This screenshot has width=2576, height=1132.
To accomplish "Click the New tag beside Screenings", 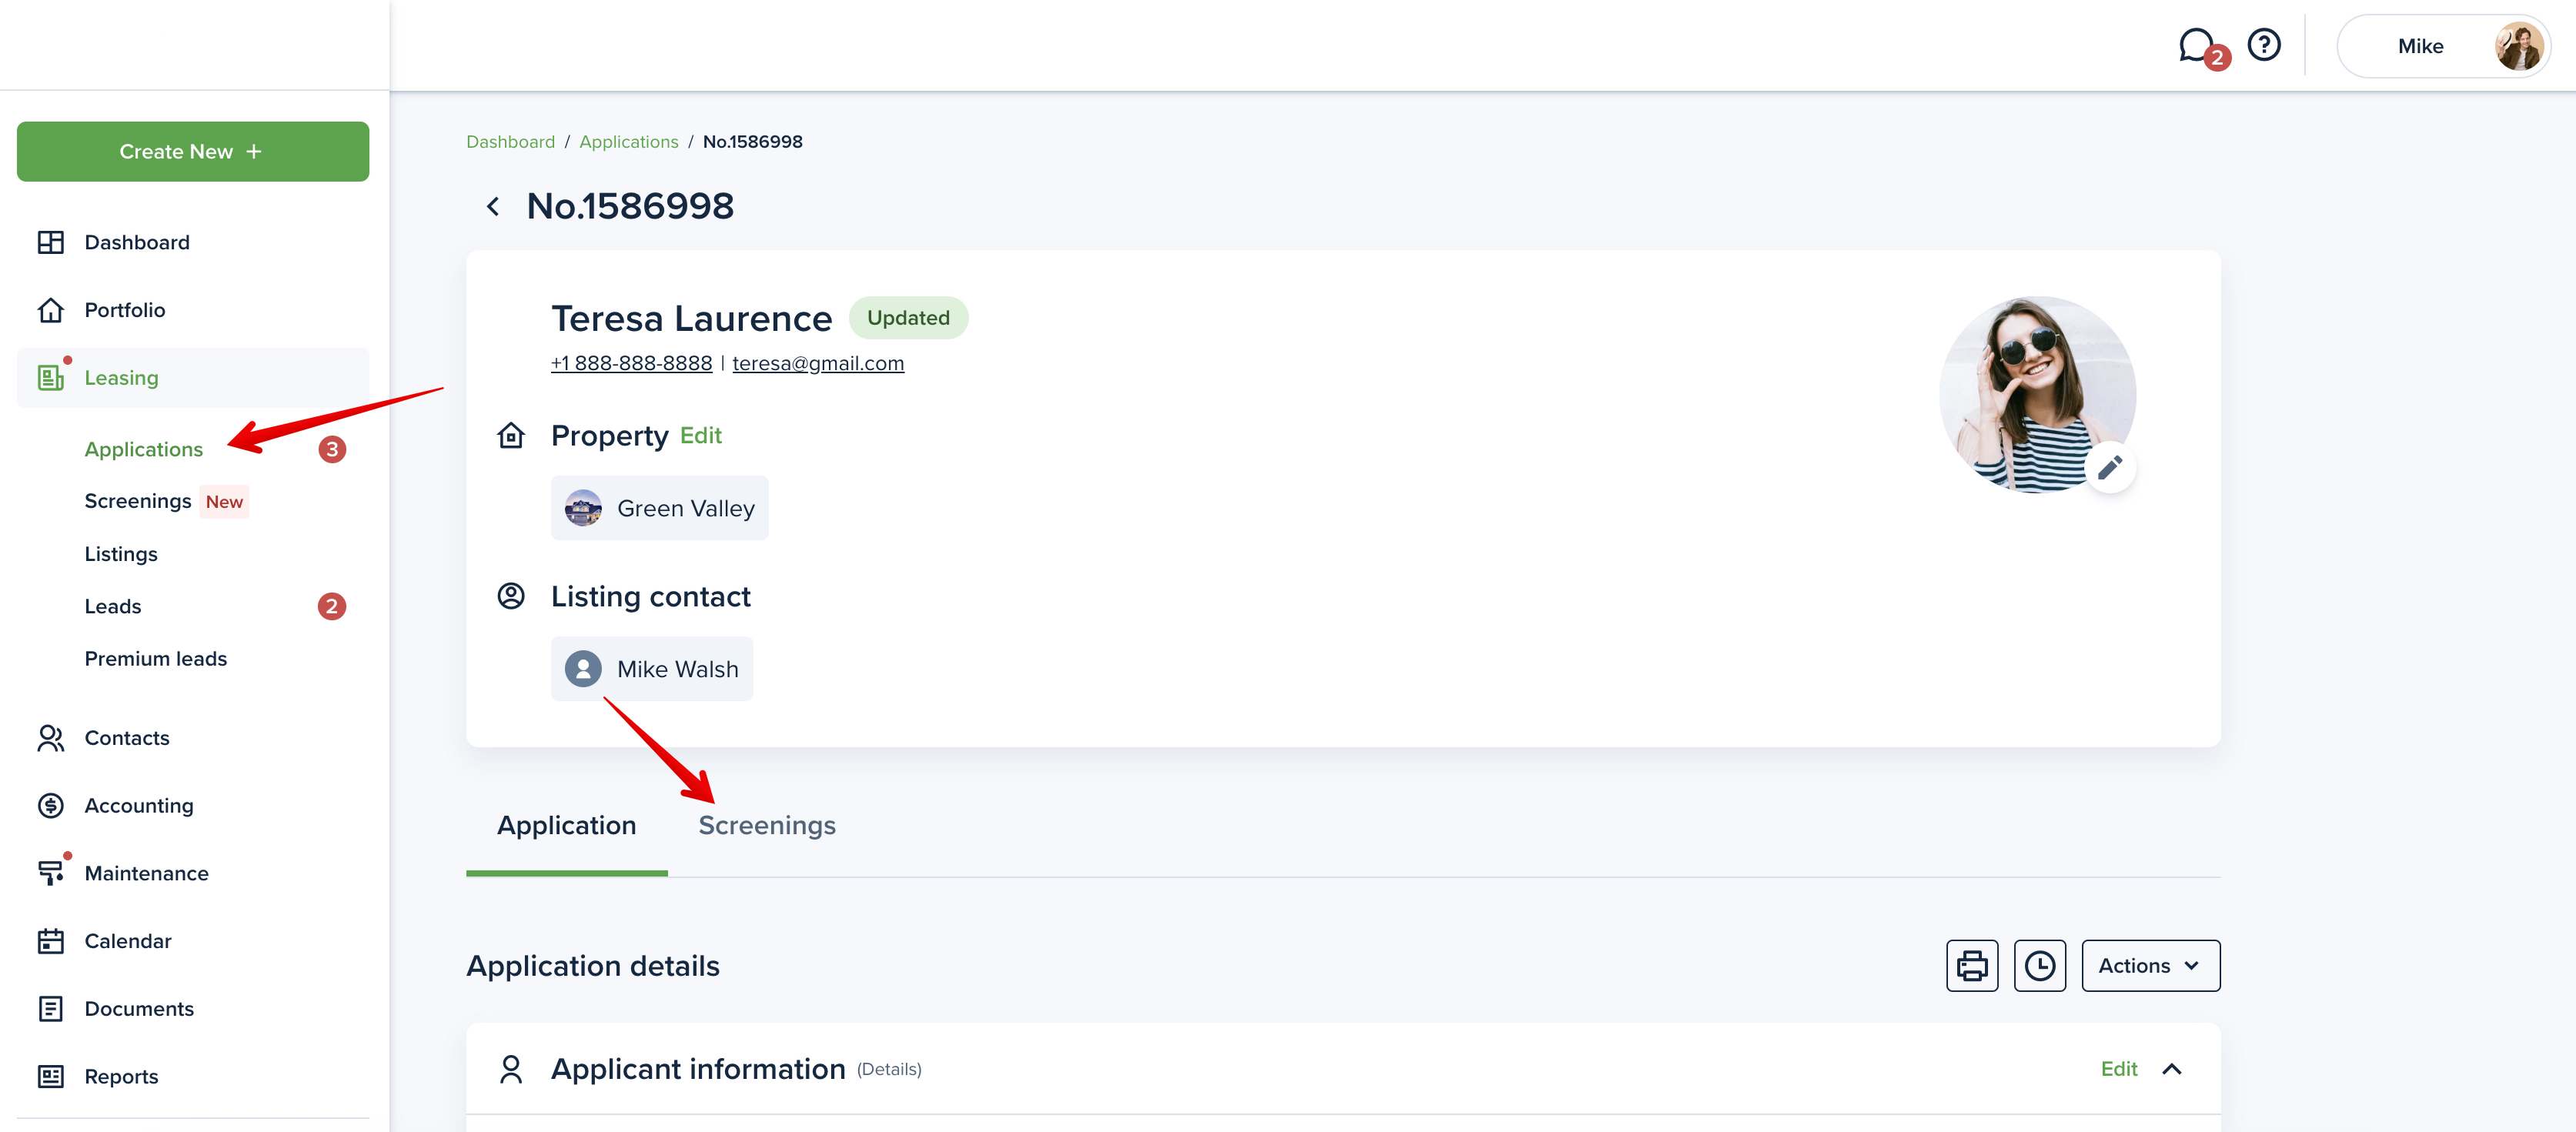I will point(225,502).
